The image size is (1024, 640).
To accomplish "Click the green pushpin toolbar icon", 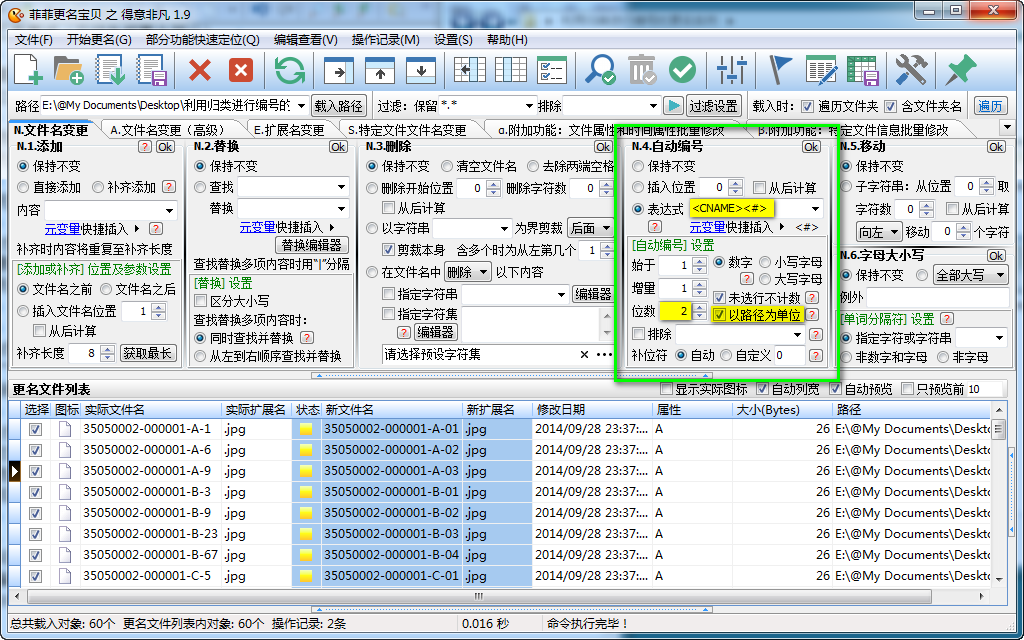I will click(x=961, y=70).
